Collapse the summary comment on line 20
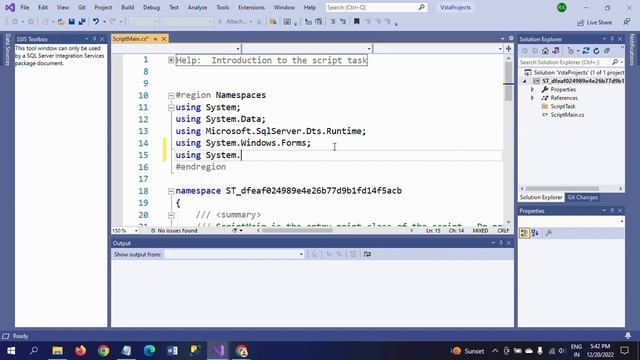This screenshot has width=640, height=360. pos(171,215)
